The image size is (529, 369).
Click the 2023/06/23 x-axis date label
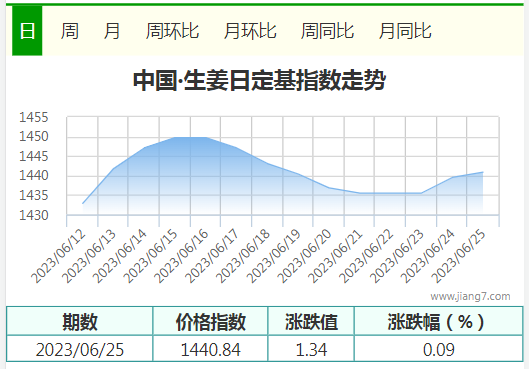pos(397,256)
